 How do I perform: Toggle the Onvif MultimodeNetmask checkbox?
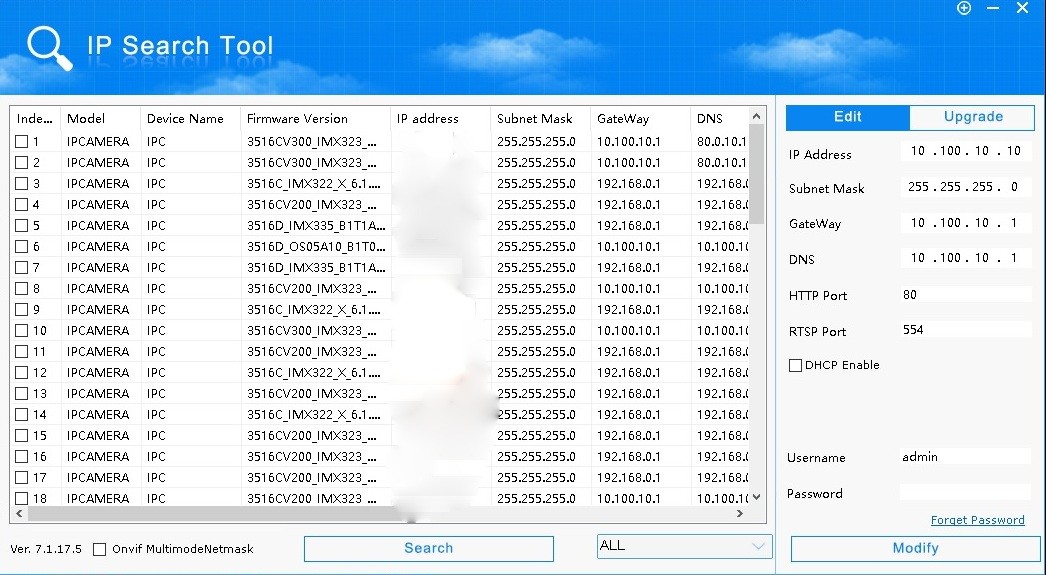pos(99,550)
